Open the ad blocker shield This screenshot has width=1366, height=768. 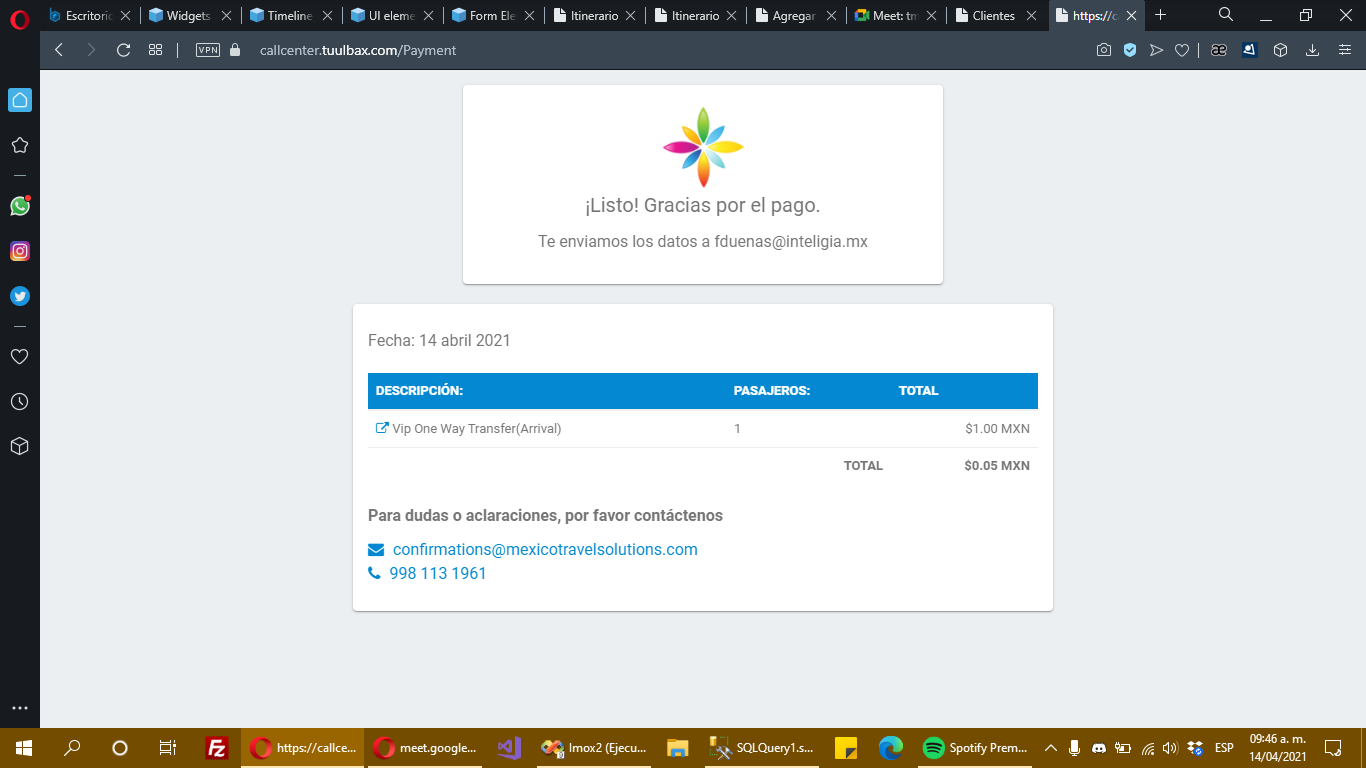(x=1130, y=50)
